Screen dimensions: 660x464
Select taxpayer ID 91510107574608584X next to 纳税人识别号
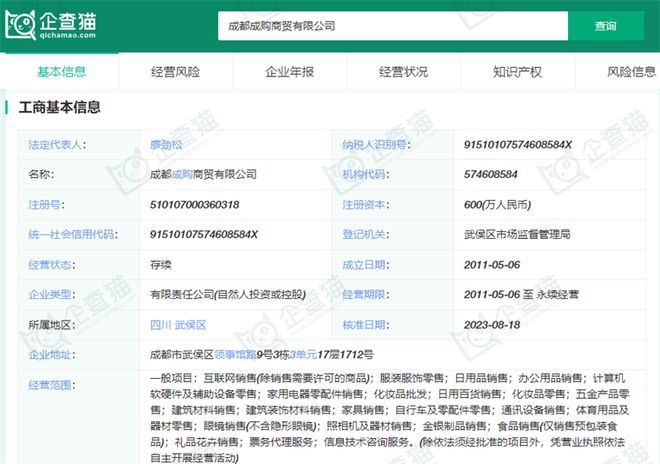tap(518, 145)
